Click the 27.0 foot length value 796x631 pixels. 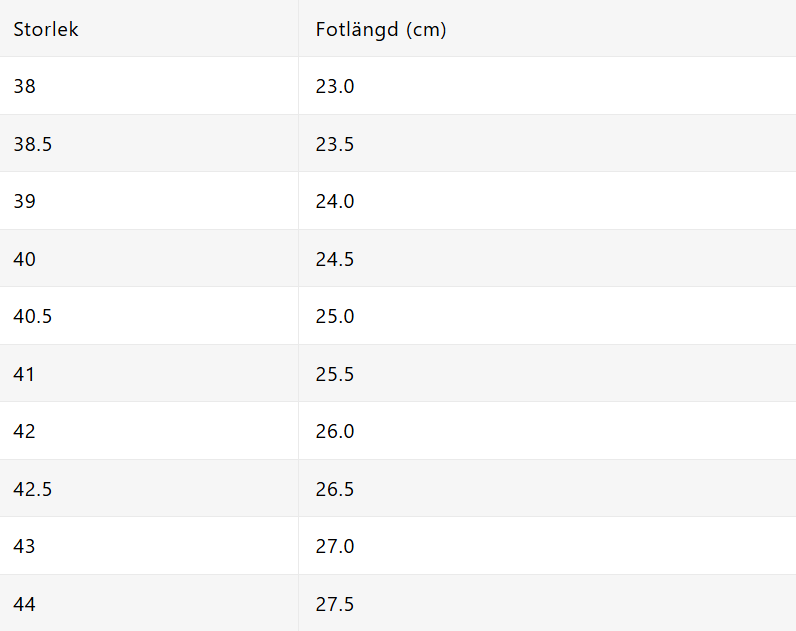[335, 546]
